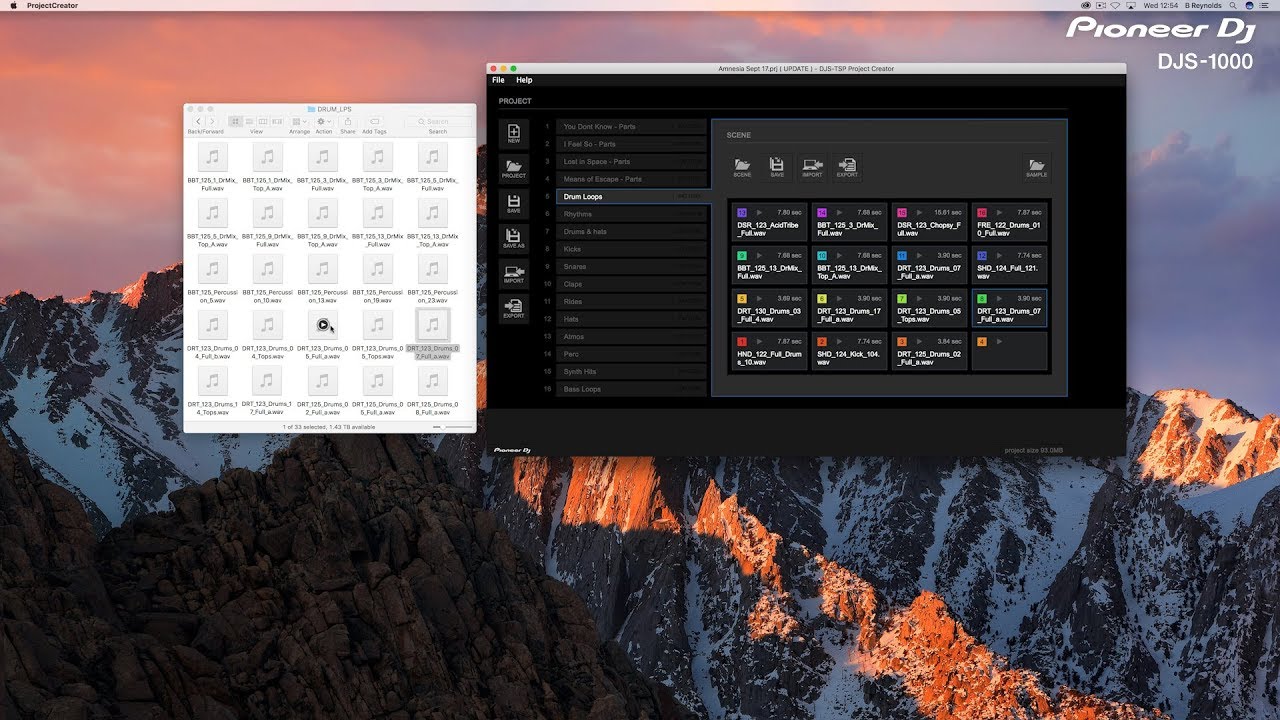Click the green pad 8 color swatch
The image size is (1280, 720).
click(x=982, y=299)
